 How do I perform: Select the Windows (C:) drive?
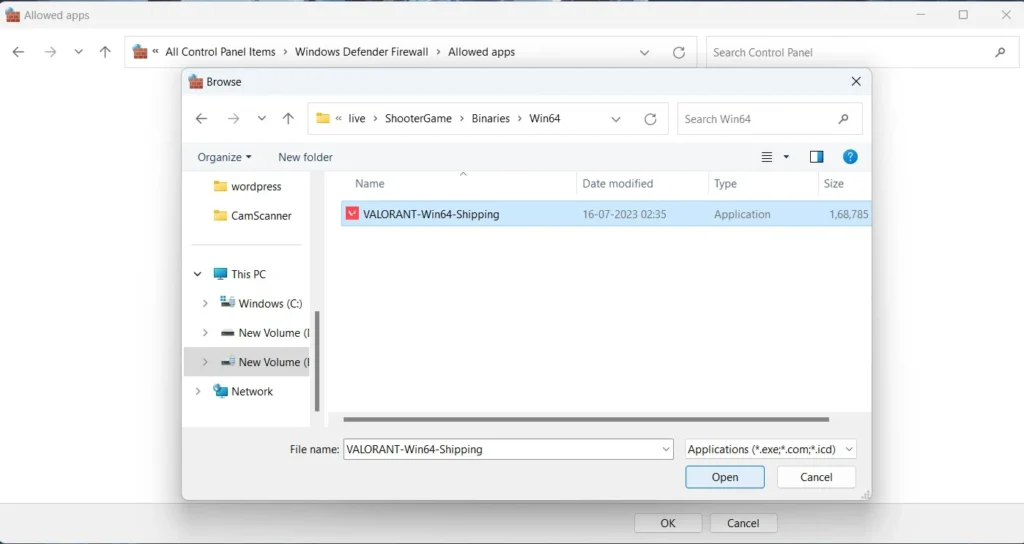[x=262, y=304]
